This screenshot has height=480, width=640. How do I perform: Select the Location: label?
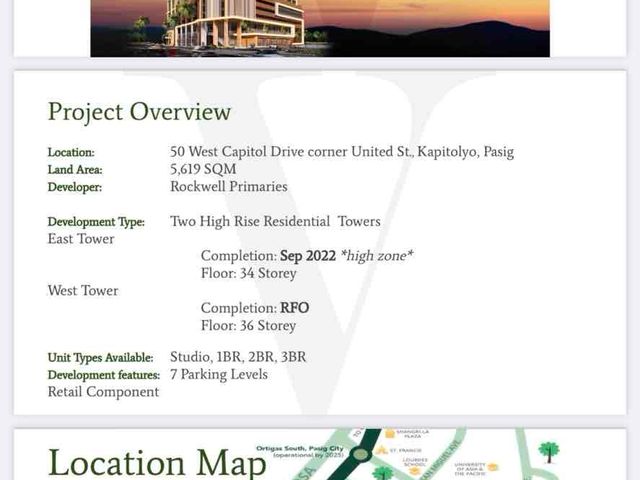(71, 152)
